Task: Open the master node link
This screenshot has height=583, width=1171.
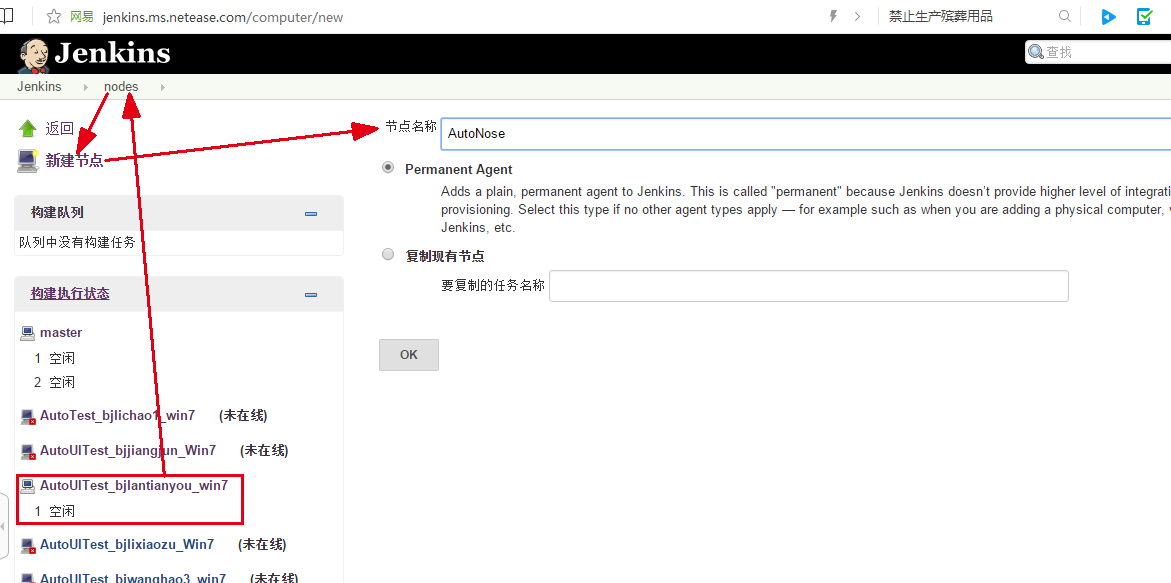Action: [x=61, y=332]
